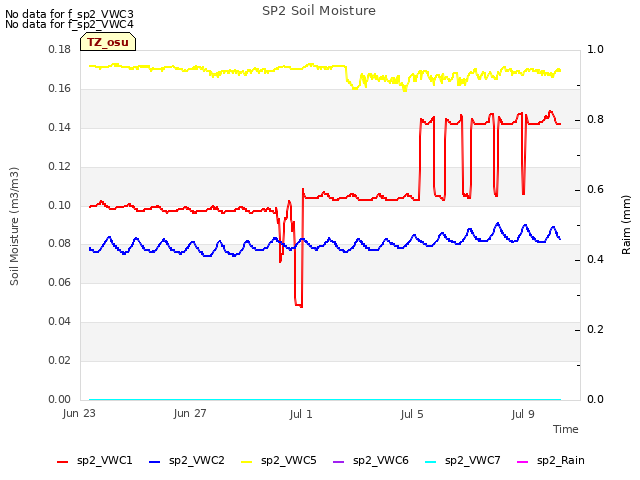Click the magenta sp2_Rain legend swatch
This screenshot has height=480, width=640.
pyautogui.click(x=523, y=462)
